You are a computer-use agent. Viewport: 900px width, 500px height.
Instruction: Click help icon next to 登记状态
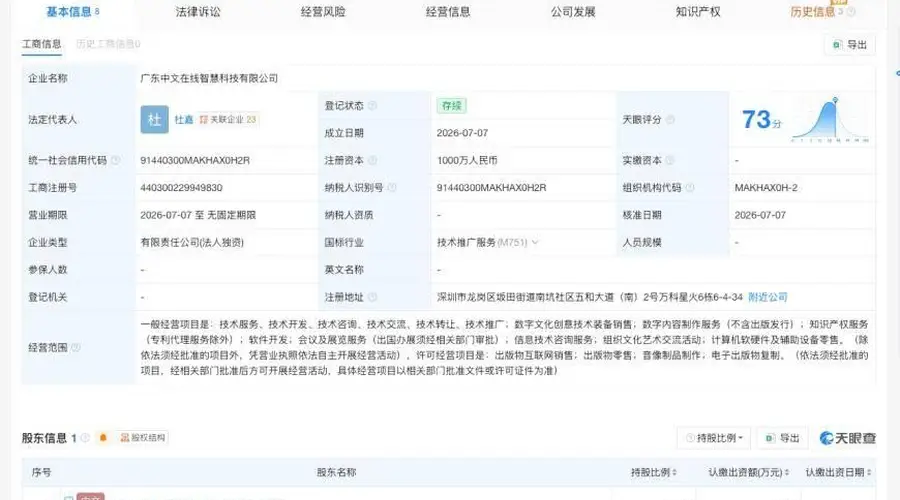[x=373, y=106]
